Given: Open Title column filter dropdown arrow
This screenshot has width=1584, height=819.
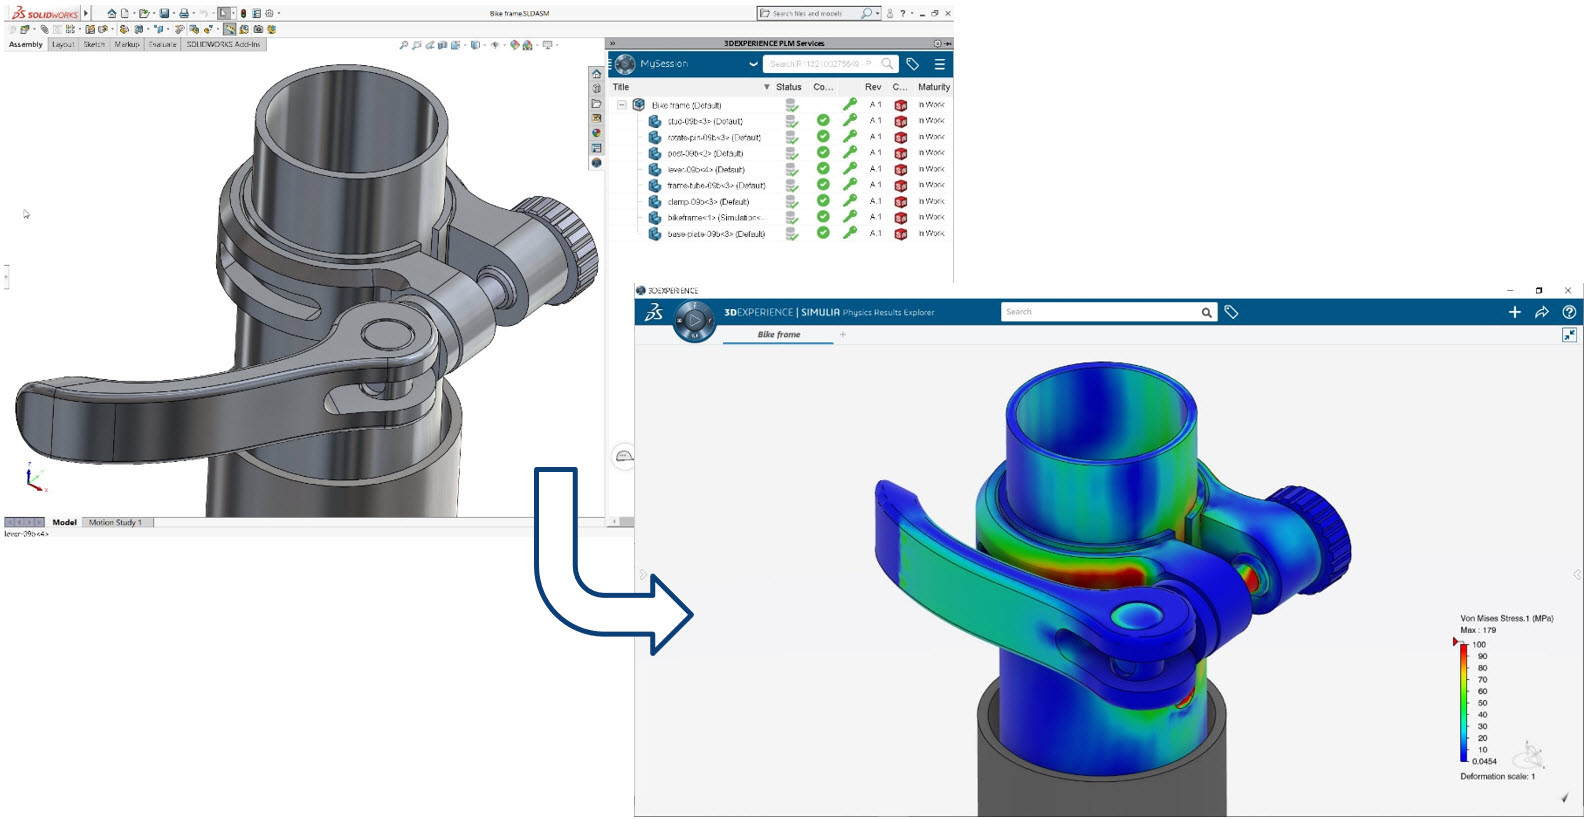Looking at the screenshot, I should click(x=767, y=87).
